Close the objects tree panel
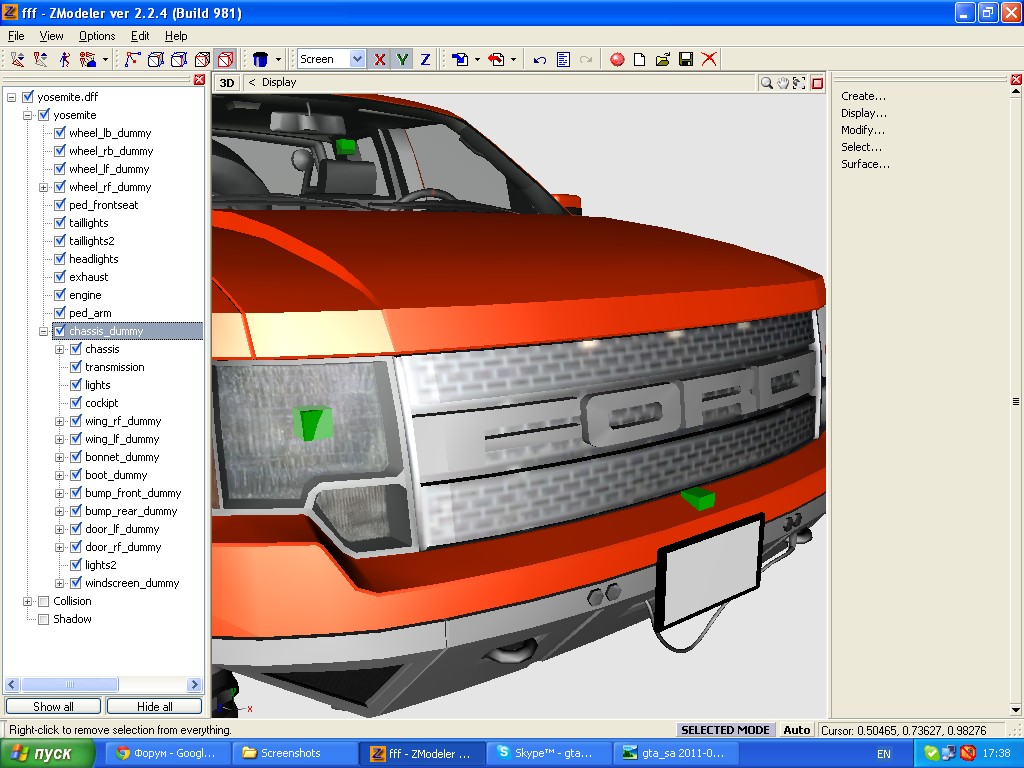Viewport: 1024px width, 768px height. coord(199,80)
